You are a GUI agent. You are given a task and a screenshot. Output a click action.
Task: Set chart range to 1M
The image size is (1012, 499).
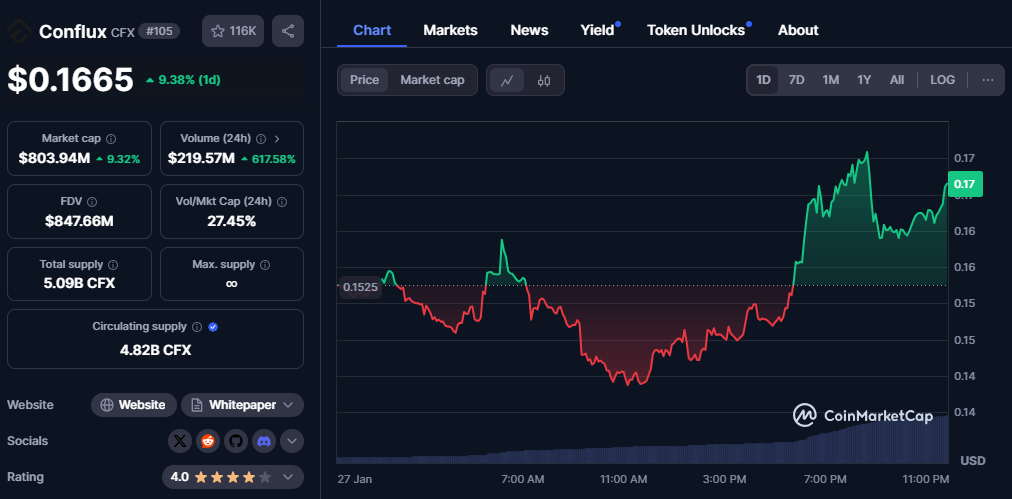[x=831, y=80]
